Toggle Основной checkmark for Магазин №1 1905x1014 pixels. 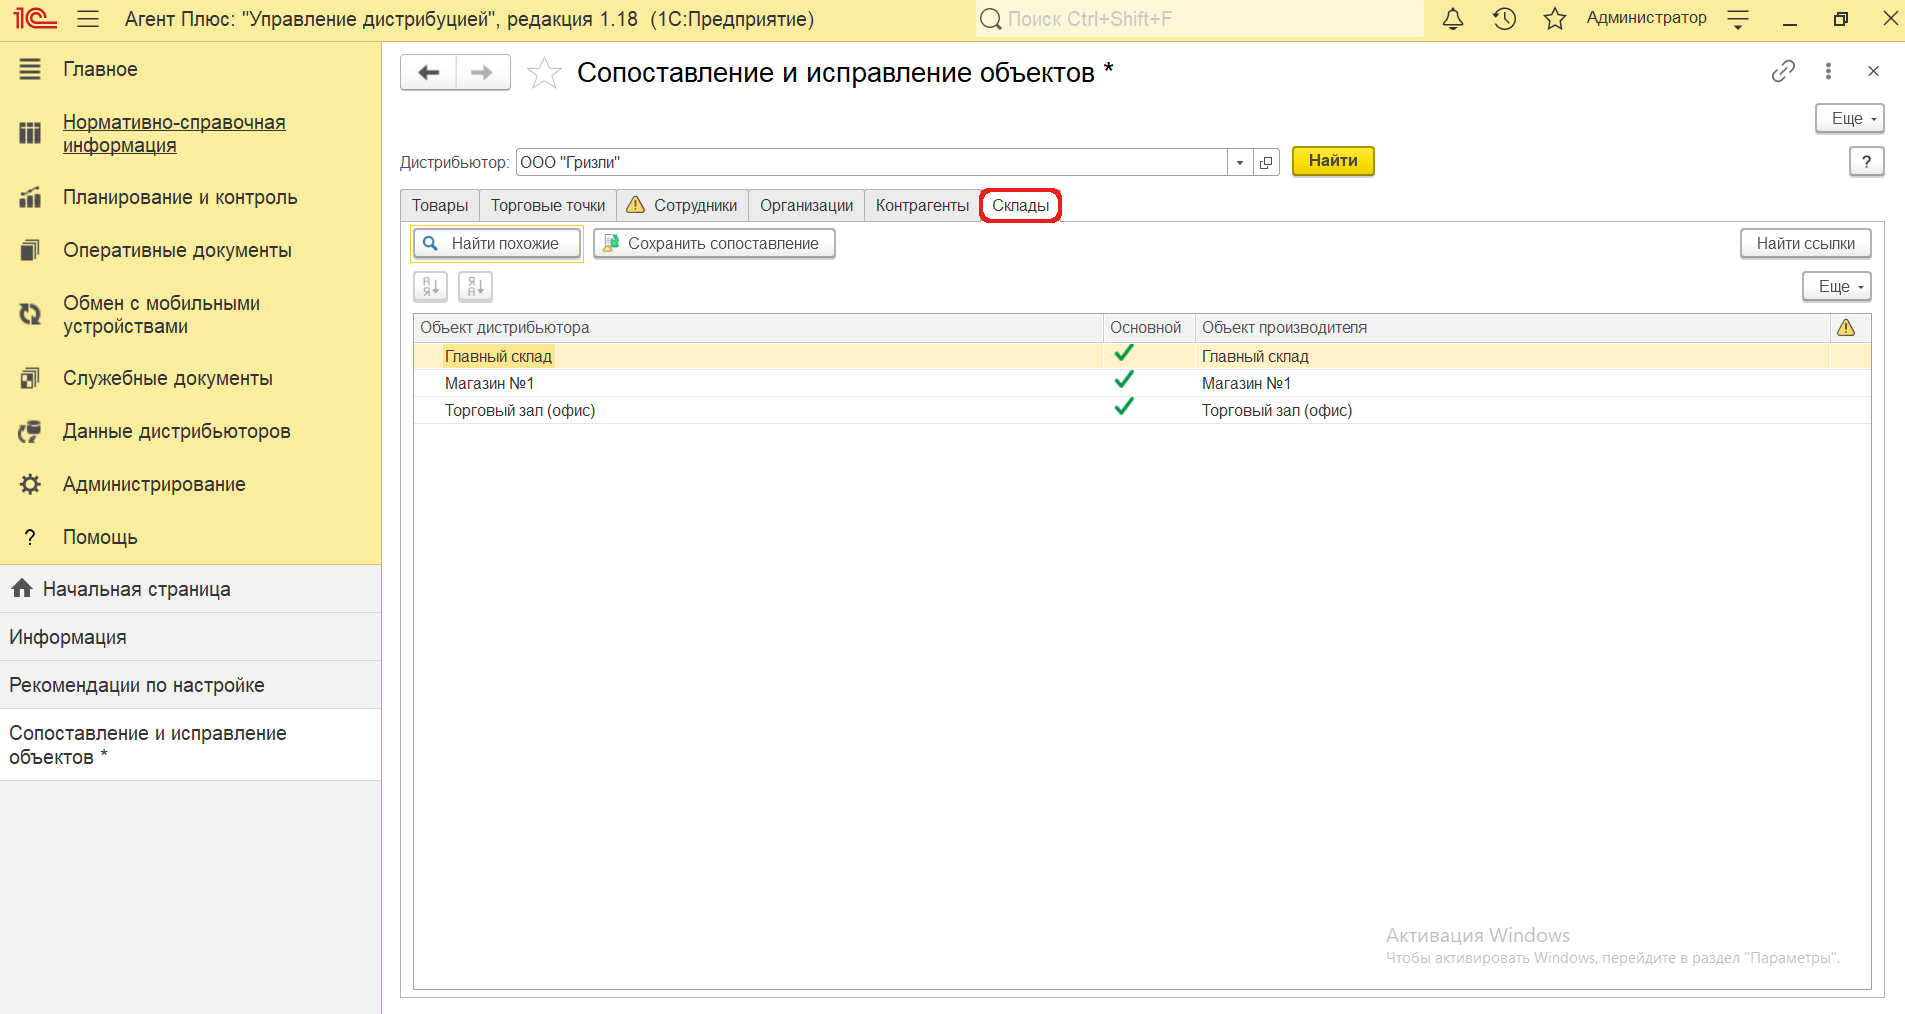1124,380
